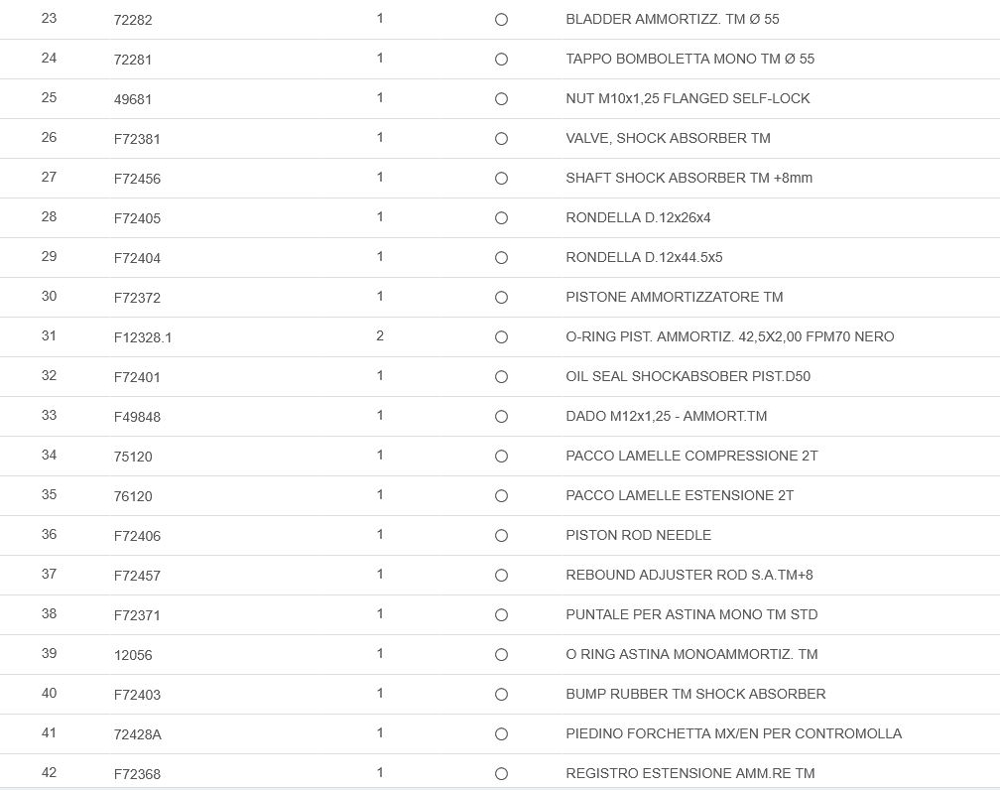Select the circle for PACCO LAMELLE COMPRESSIONE 2T
The width and height of the screenshot is (1000, 790).
pos(501,456)
